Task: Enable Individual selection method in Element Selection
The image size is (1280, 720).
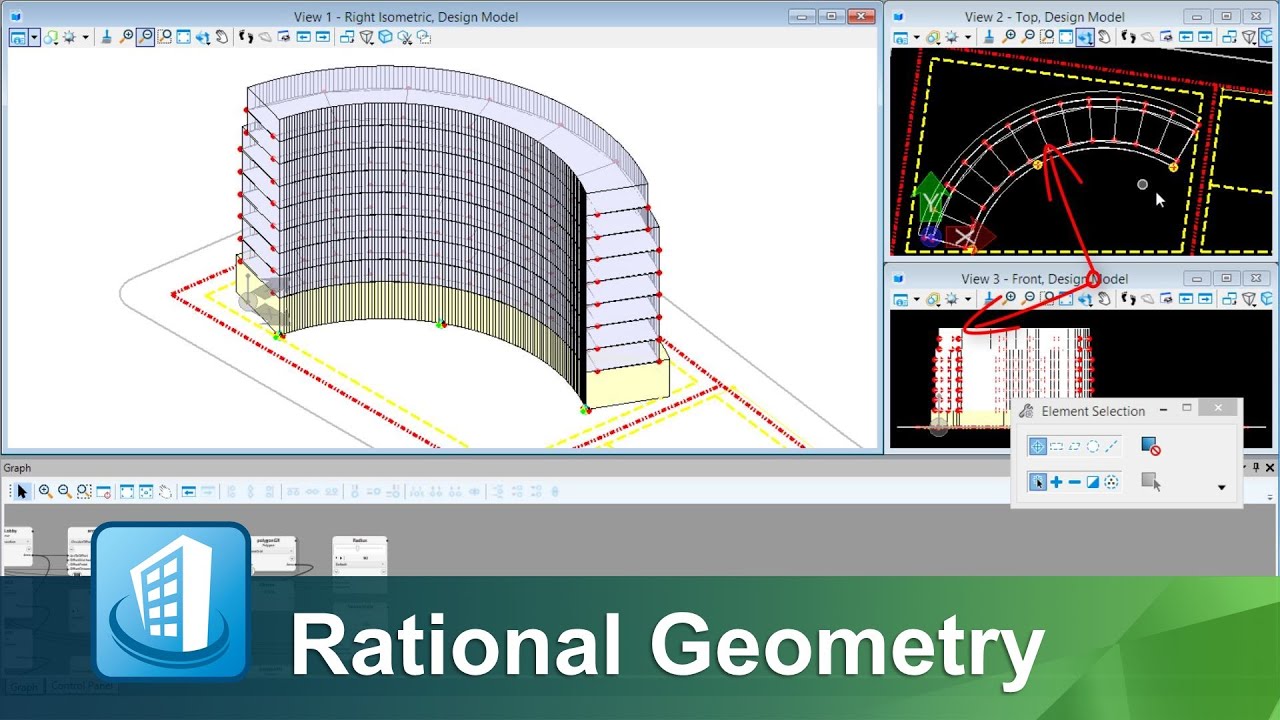Action: point(1038,446)
